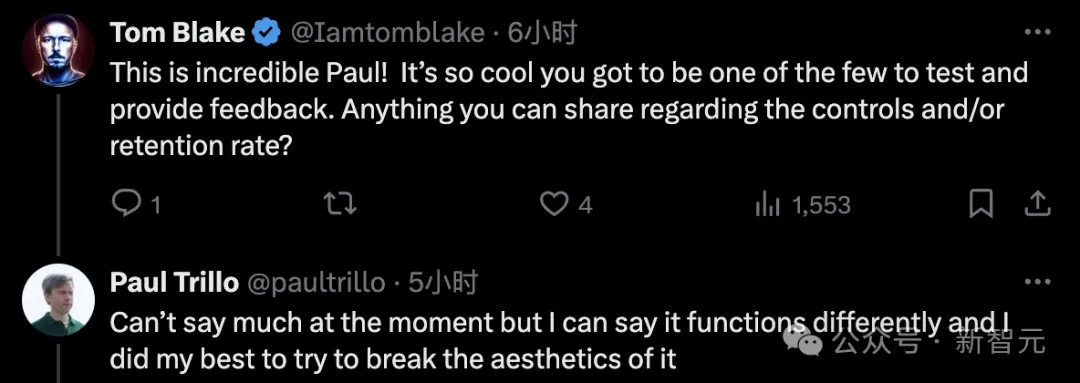Open the 6小时 timestamp on Tom's tweet
Screen dimensions: 1080x383
pyautogui.click(x=542, y=32)
